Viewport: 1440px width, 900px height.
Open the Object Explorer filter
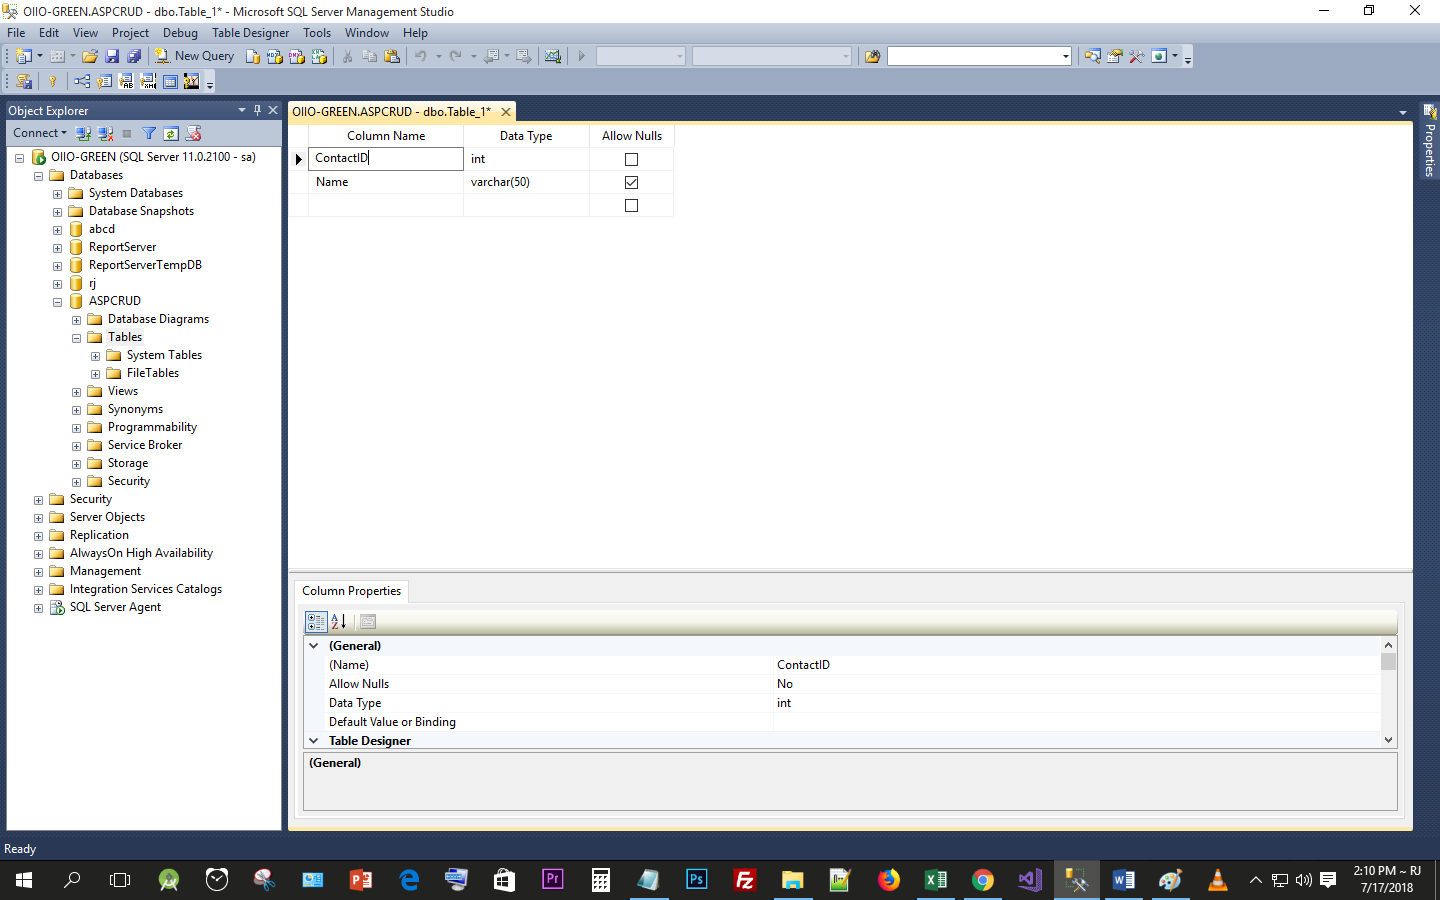148,132
